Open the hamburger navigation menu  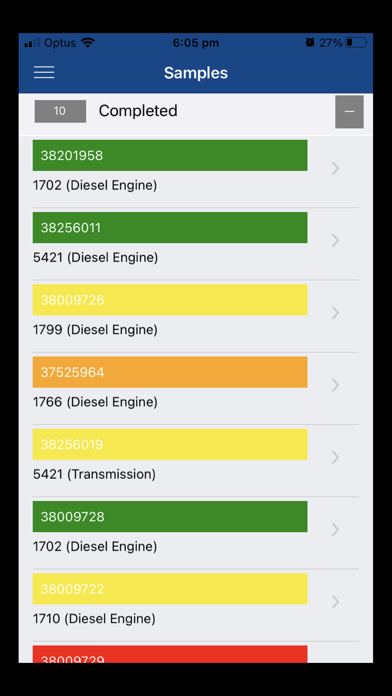click(44, 72)
